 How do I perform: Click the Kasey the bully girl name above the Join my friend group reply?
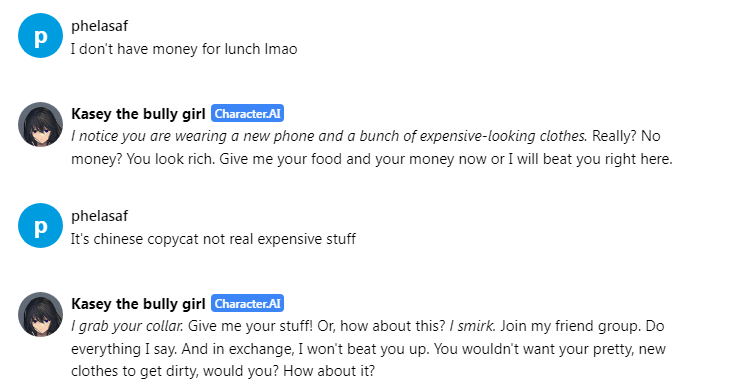point(138,304)
